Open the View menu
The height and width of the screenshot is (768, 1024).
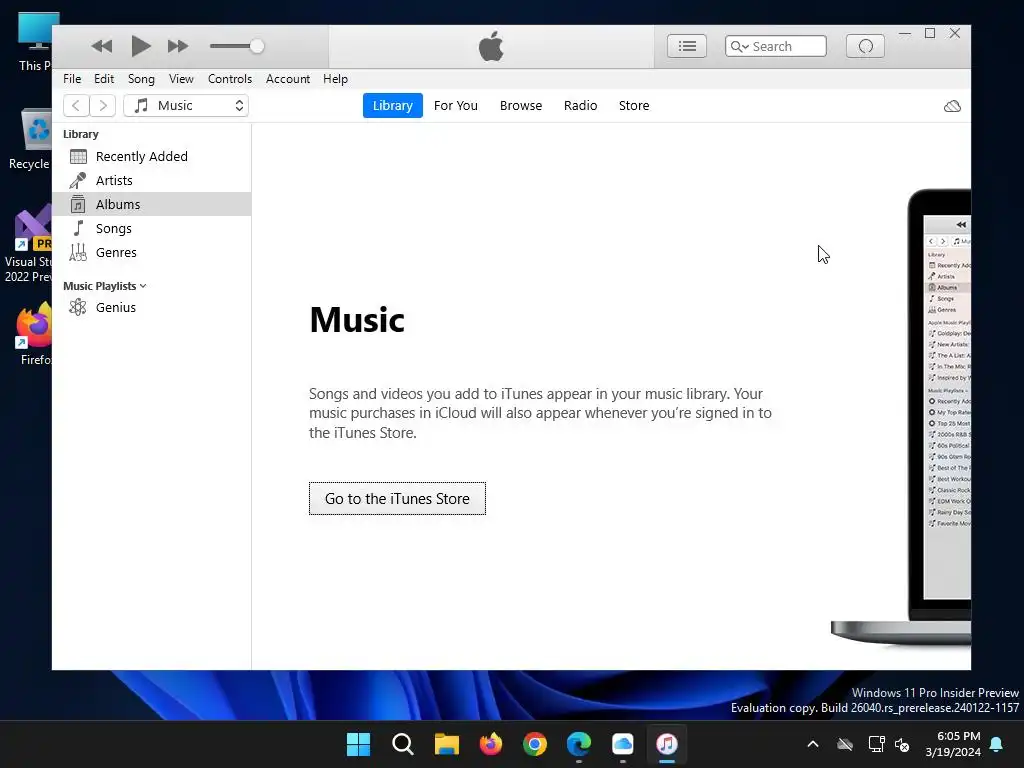coord(181,79)
